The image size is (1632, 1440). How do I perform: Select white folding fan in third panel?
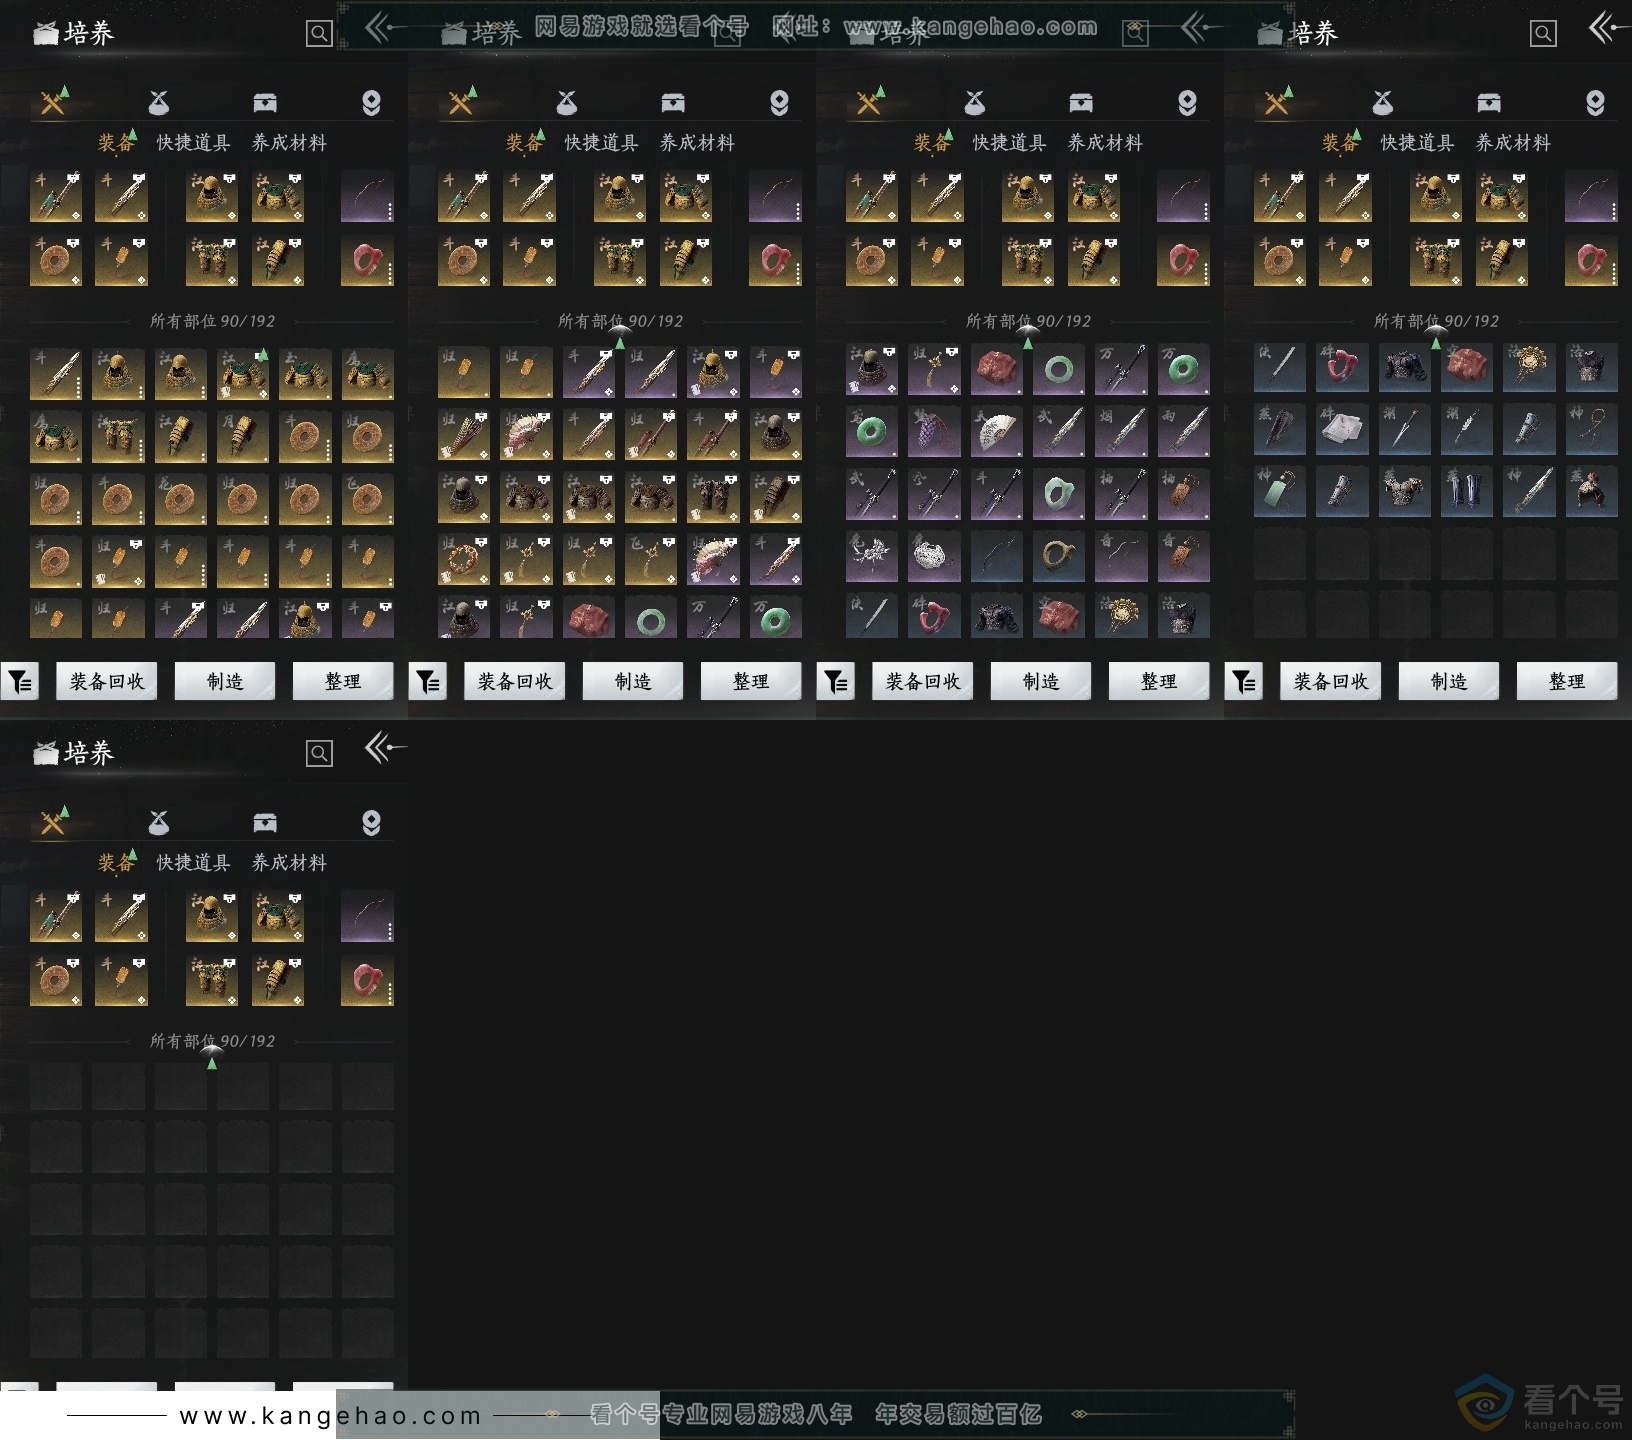[x=996, y=432]
